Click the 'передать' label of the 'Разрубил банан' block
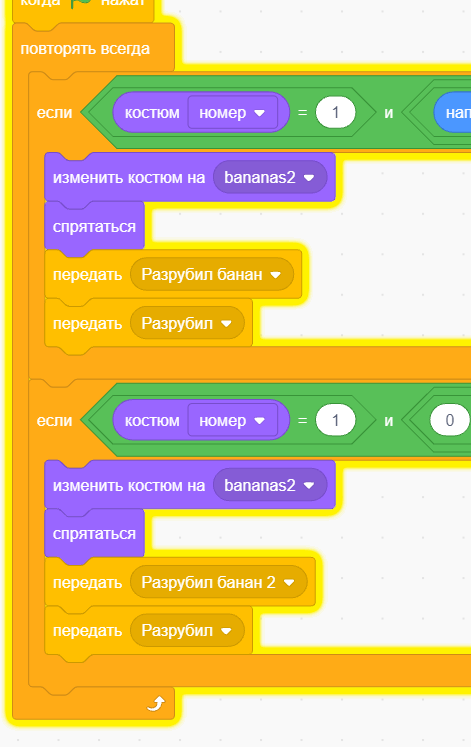 tap(87, 275)
